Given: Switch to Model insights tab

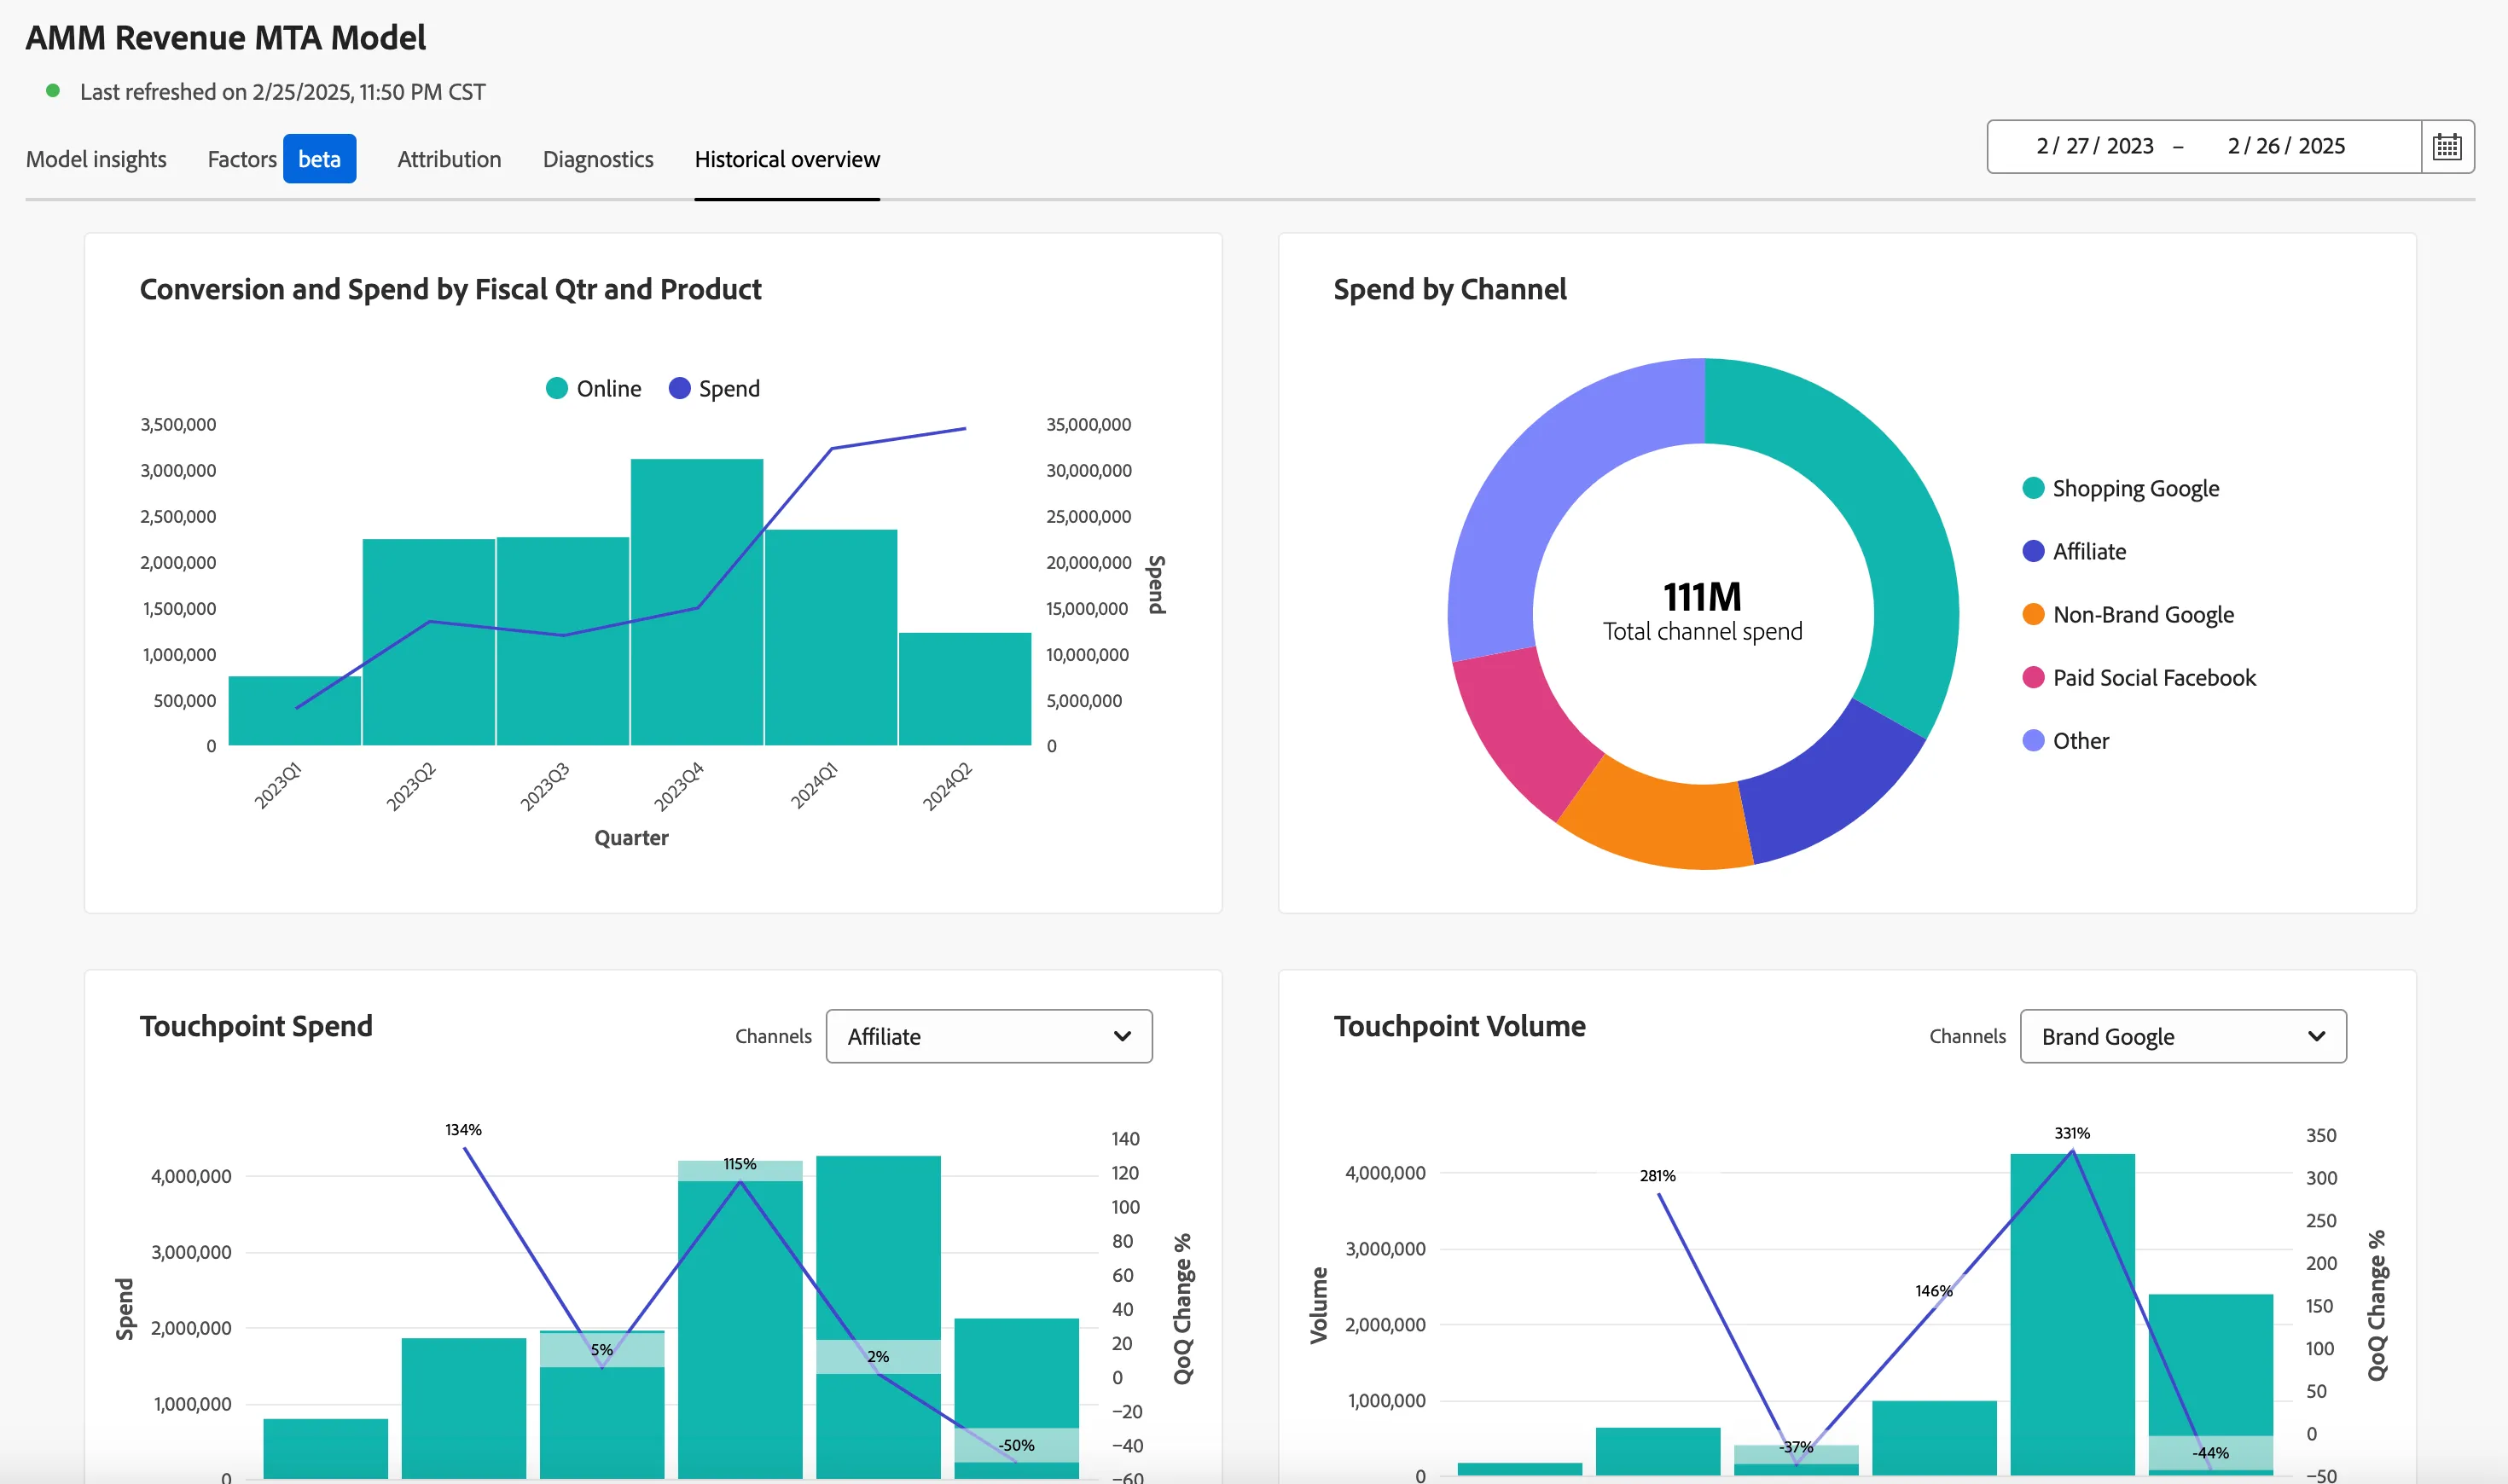Looking at the screenshot, I should (x=96, y=159).
